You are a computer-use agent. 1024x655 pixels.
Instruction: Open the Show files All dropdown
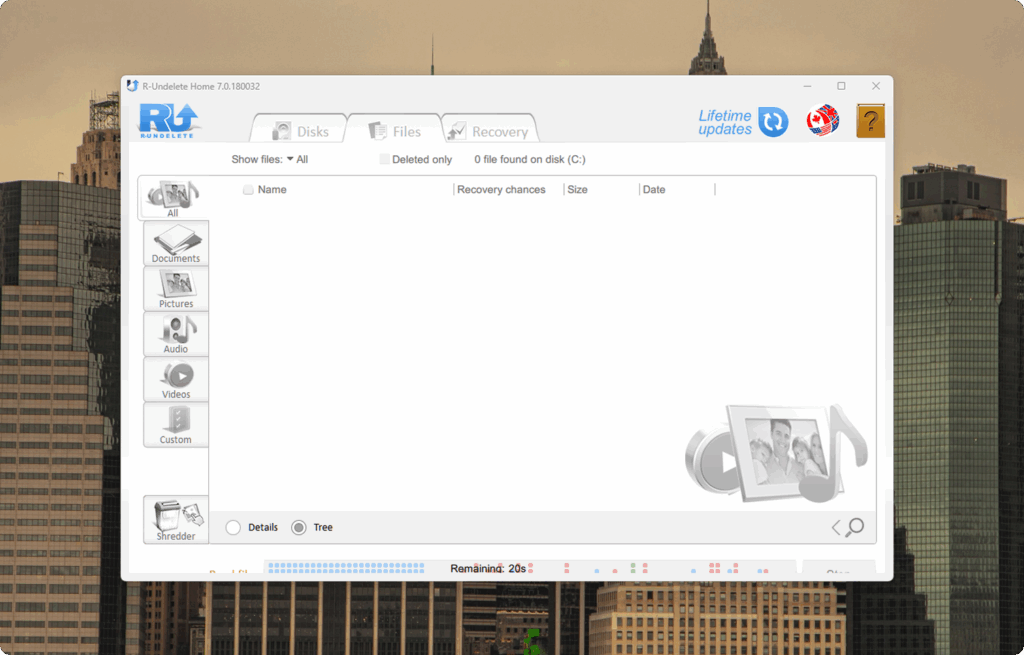click(x=297, y=159)
